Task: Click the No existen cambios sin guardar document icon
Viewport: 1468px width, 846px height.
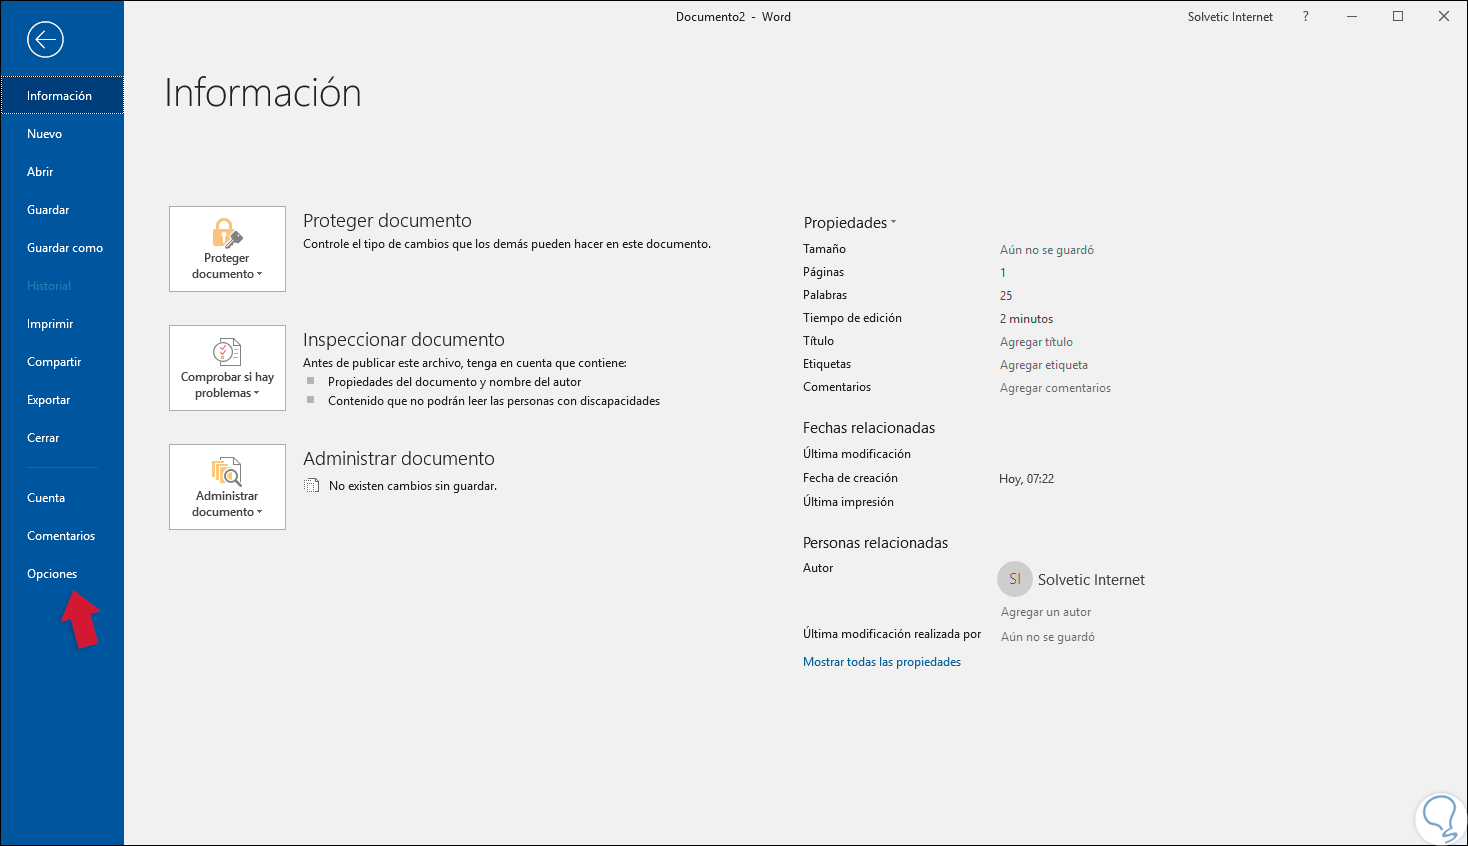Action: (312, 486)
